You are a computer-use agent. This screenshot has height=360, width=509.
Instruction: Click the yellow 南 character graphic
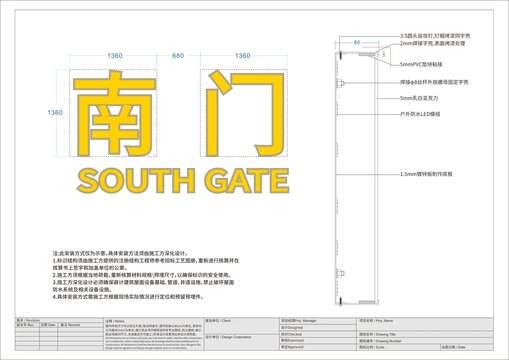pyautogui.click(x=114, y=113)
